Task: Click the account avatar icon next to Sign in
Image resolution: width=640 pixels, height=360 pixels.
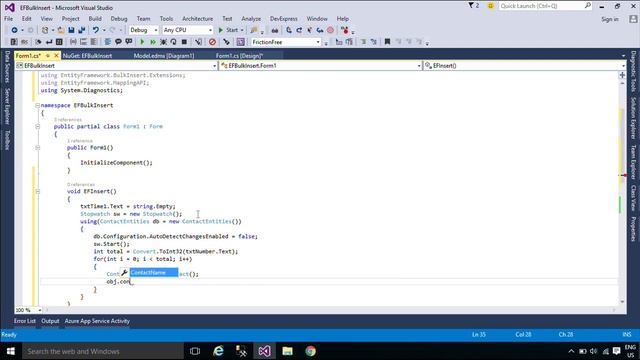Action: pos(633,19)
